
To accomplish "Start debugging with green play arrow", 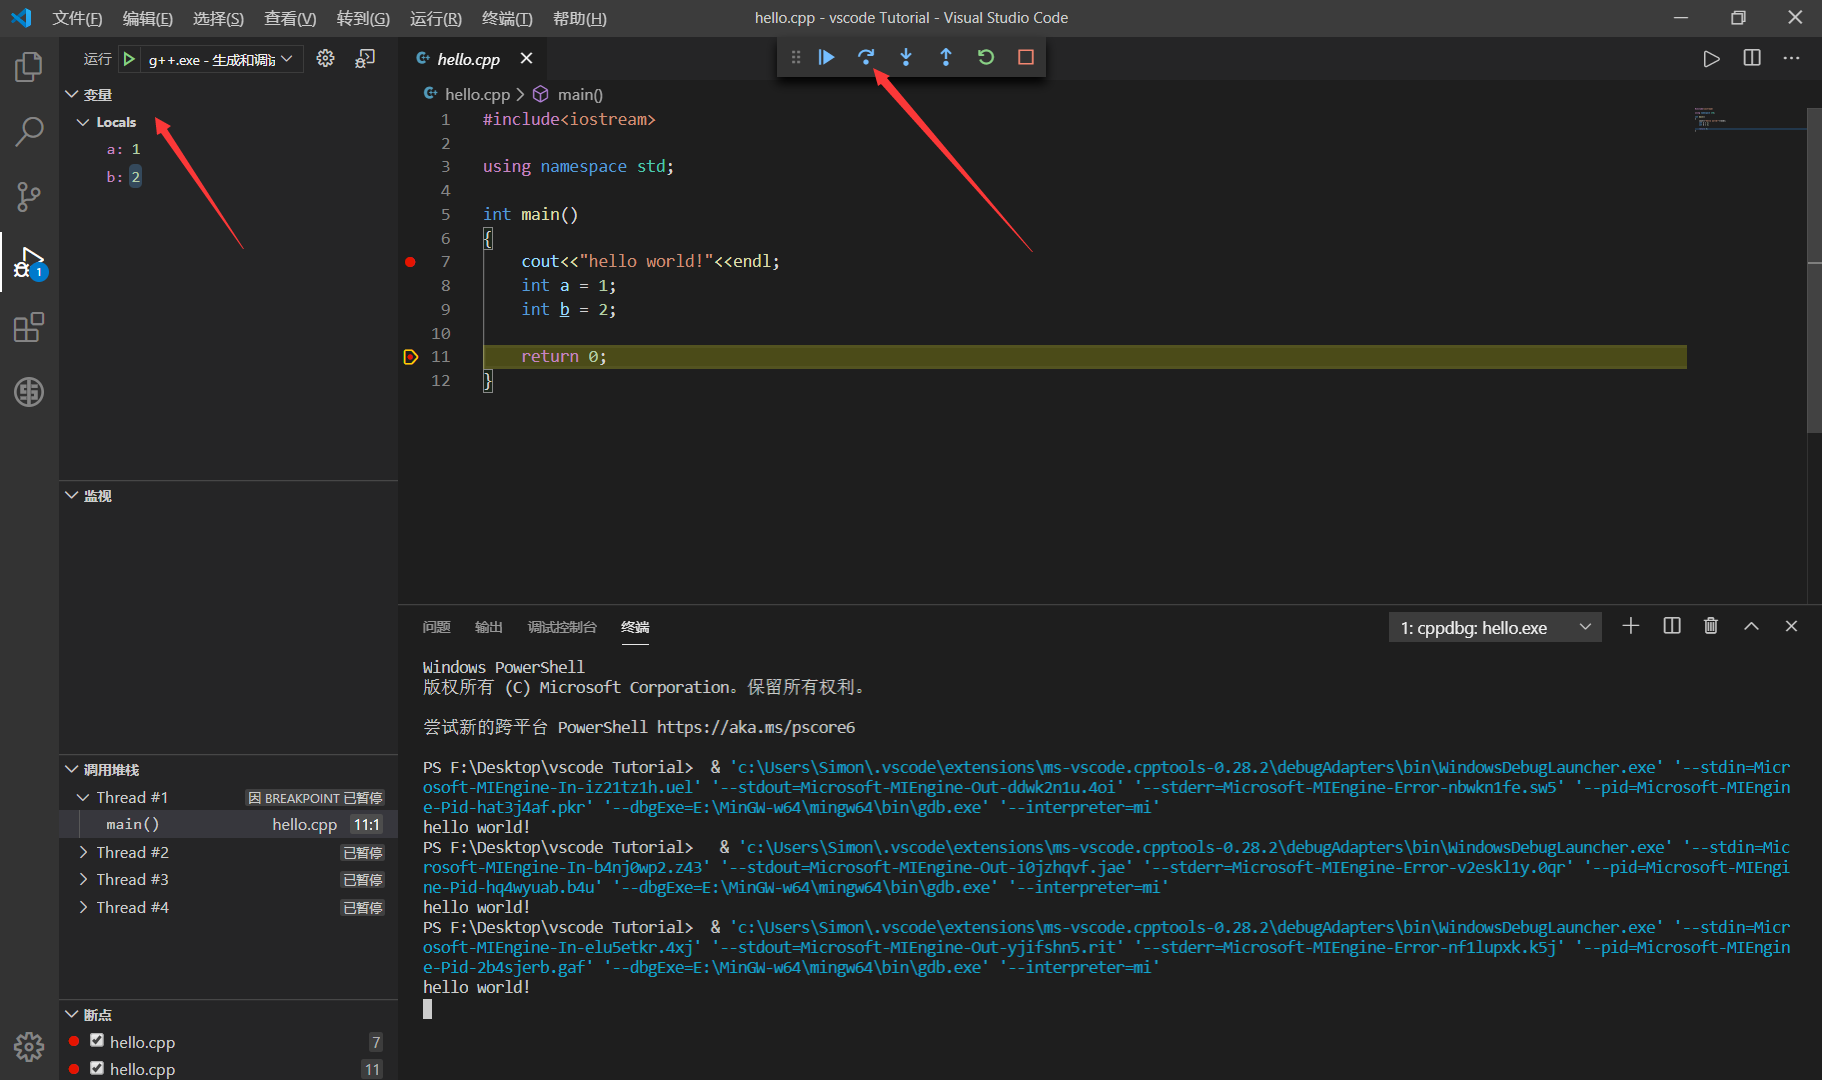I will (129, 59).
